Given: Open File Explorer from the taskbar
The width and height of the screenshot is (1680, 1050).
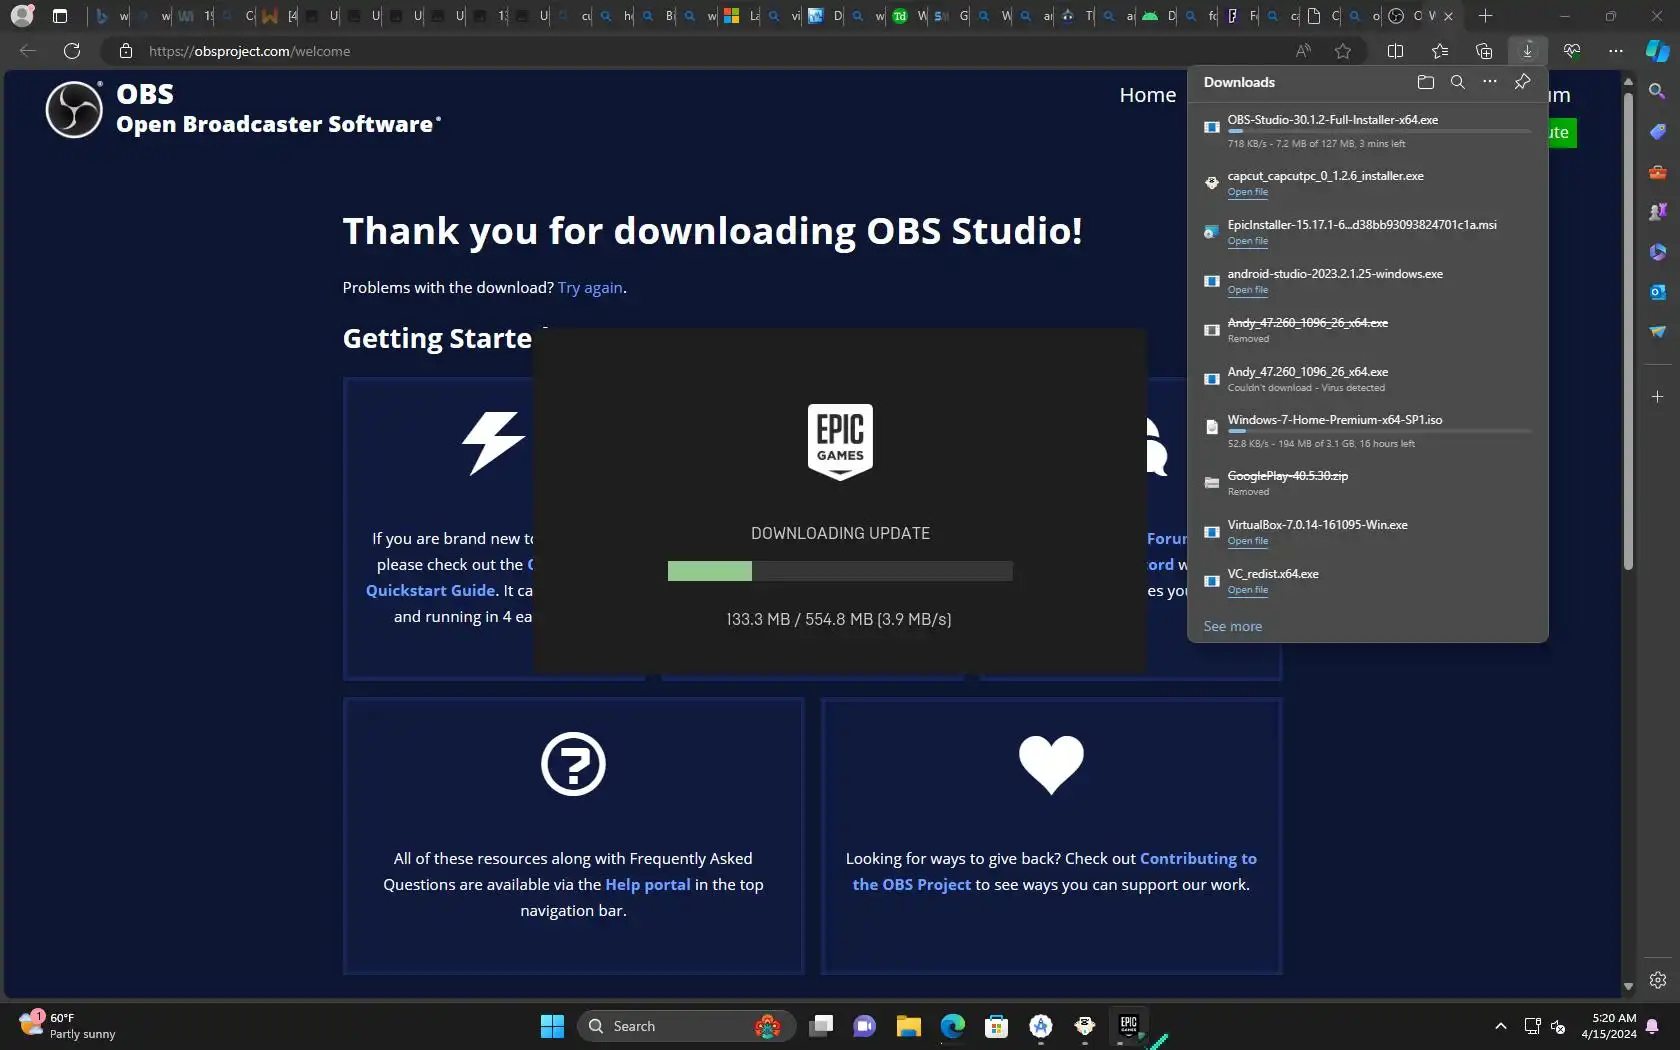Looking at the screenshot, I should [908, 1026].
